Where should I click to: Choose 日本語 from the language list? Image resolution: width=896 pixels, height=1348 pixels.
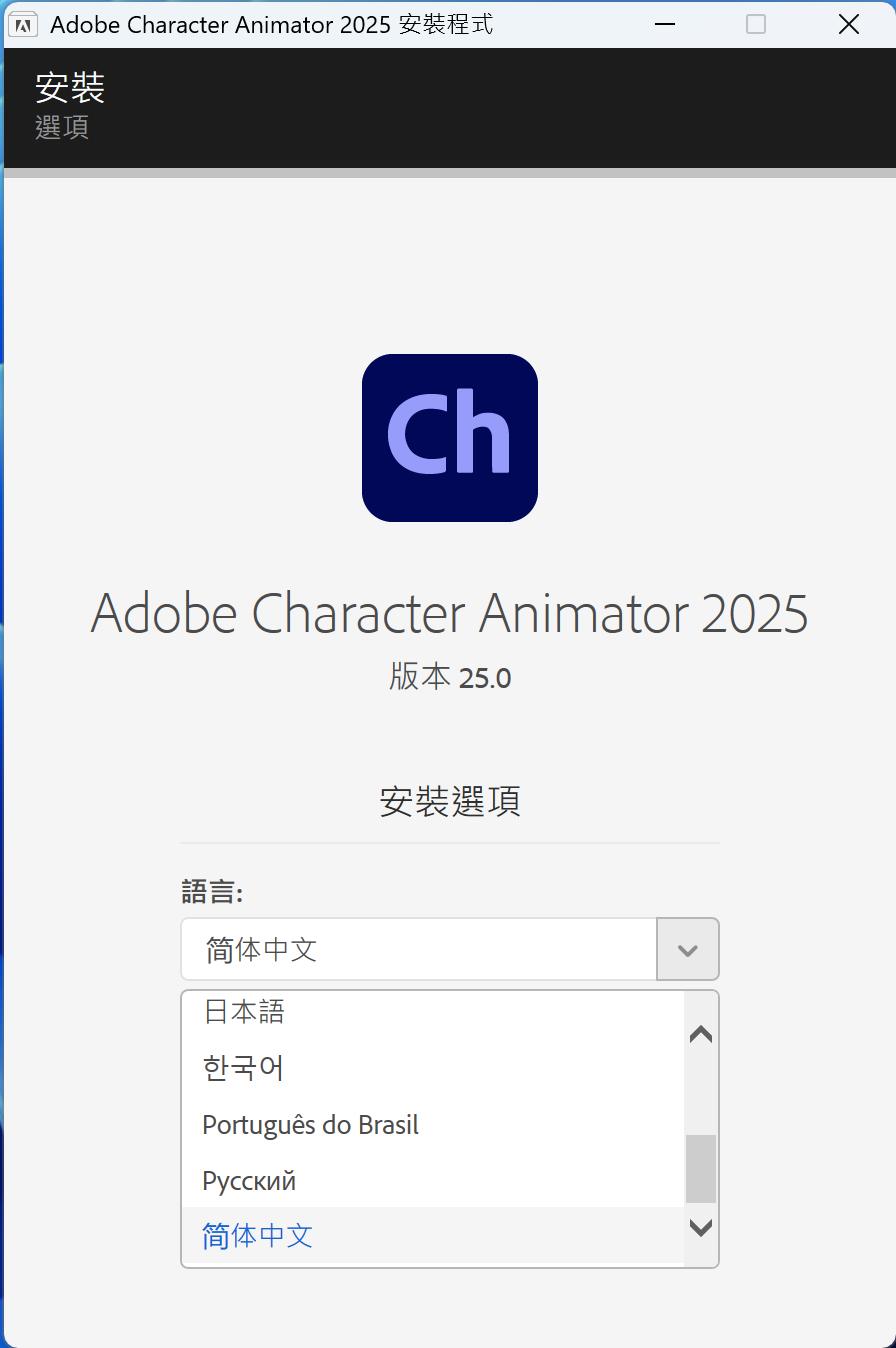tap(244, 1012)
